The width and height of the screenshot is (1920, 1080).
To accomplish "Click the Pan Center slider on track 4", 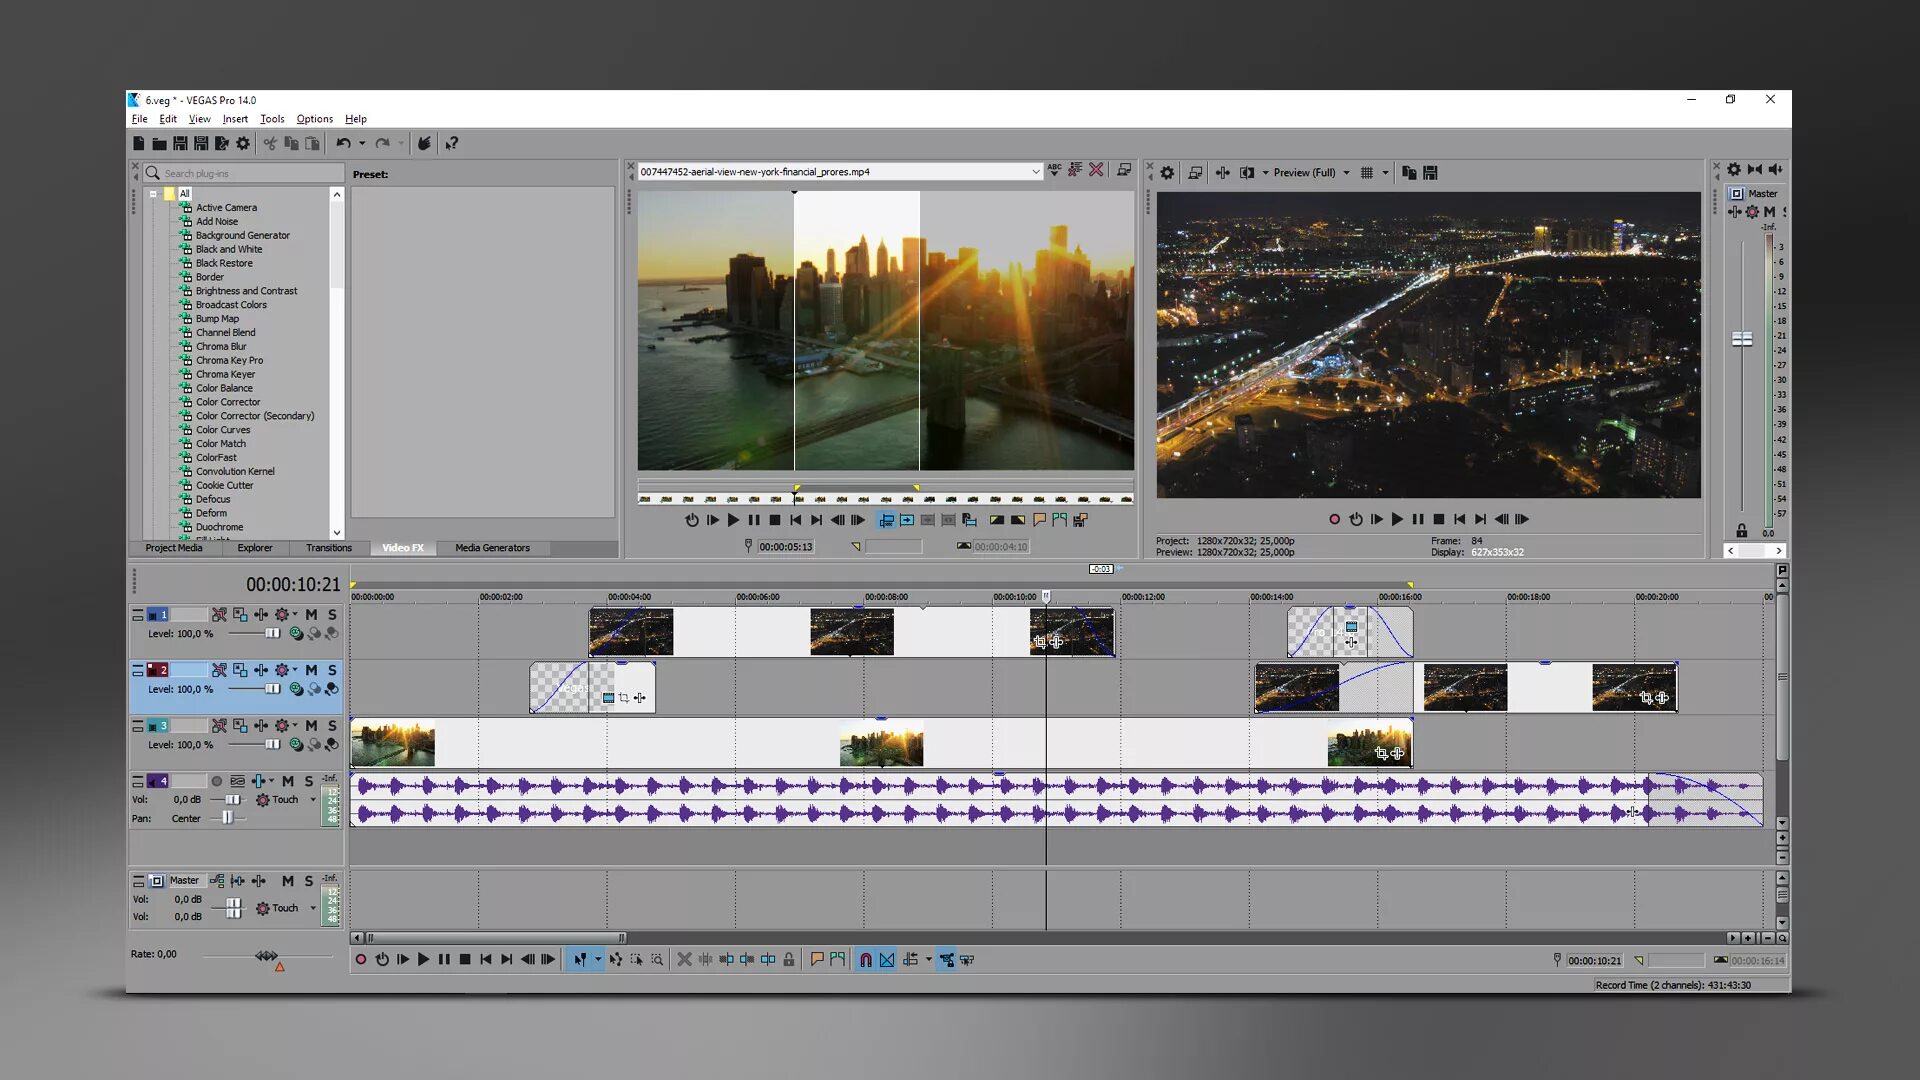I will (x=229, y=819).
